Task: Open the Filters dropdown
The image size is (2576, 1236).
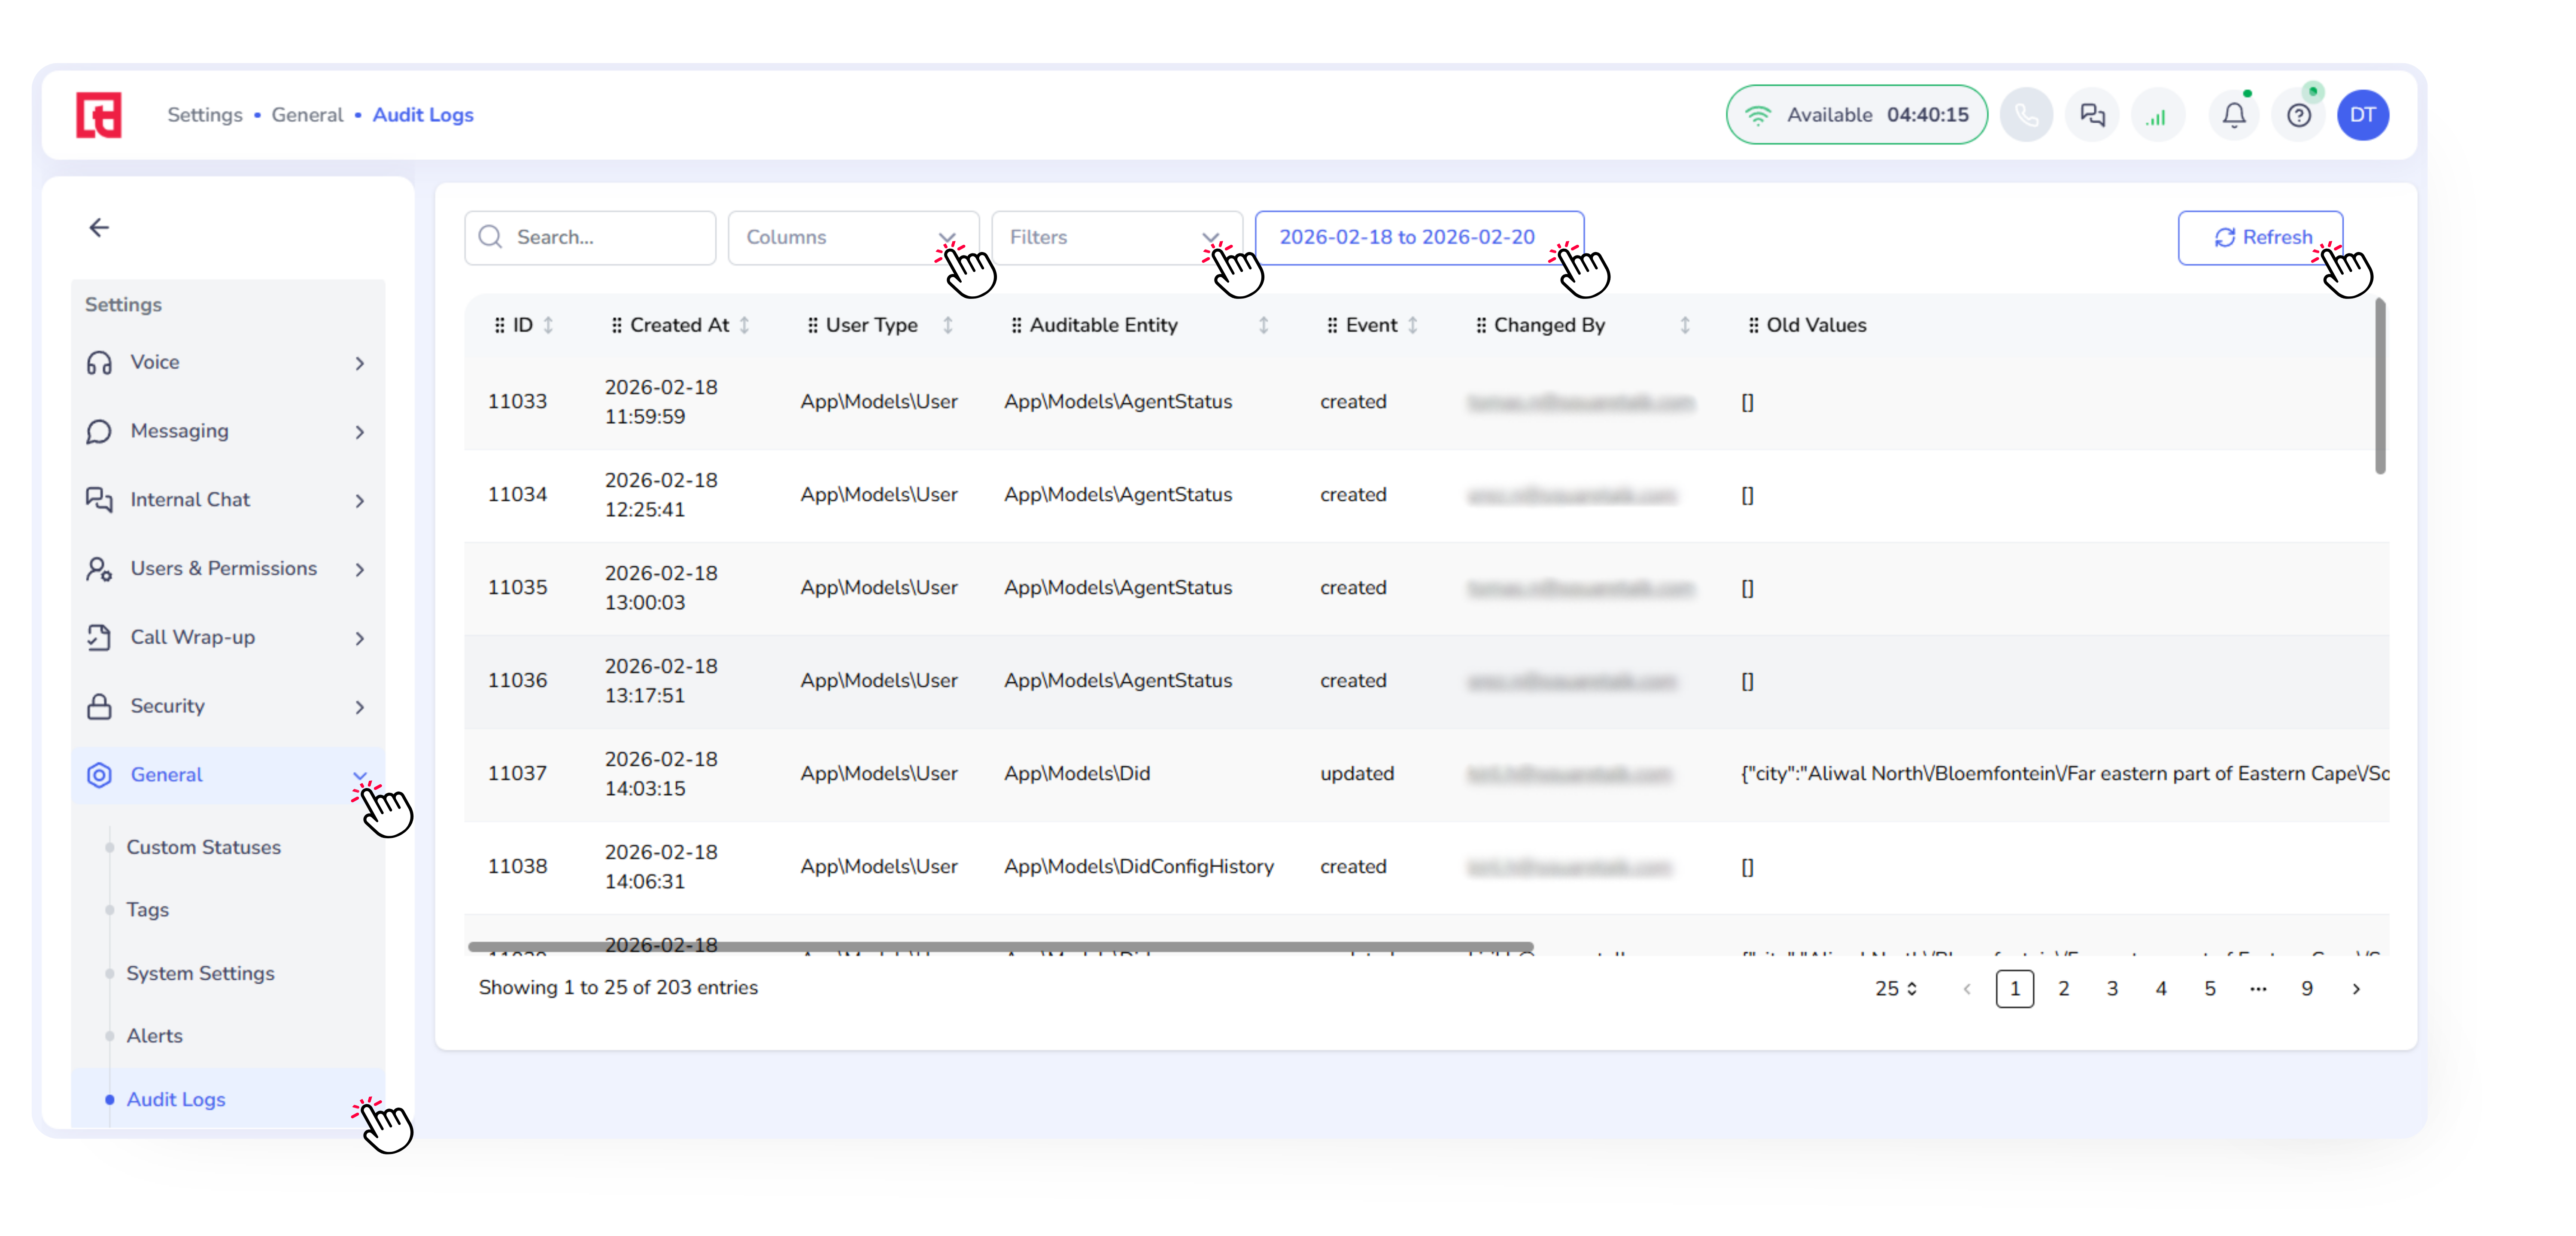Action: click(x=1115, y=238)
